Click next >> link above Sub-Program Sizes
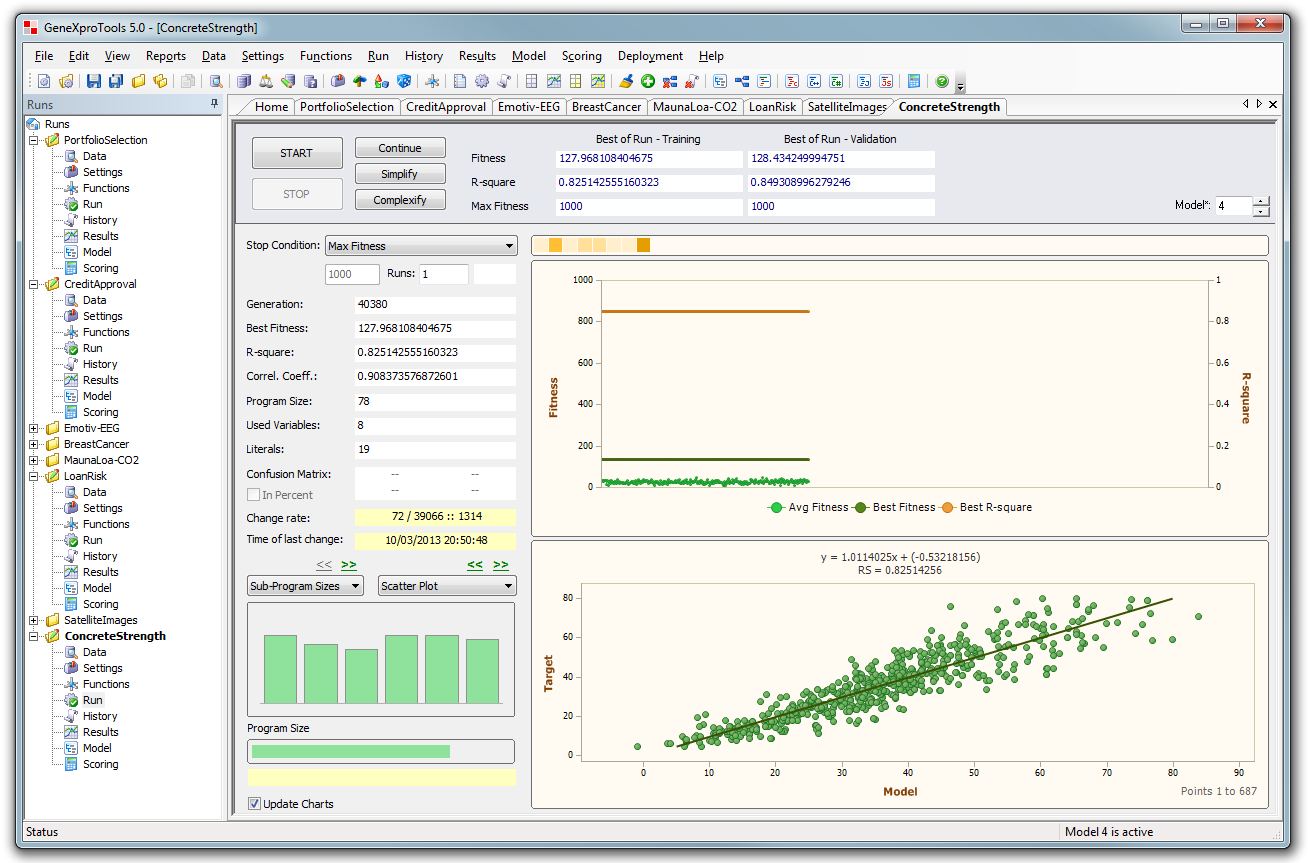Screen dimensions: 1308x863 (x=348, y=565)
